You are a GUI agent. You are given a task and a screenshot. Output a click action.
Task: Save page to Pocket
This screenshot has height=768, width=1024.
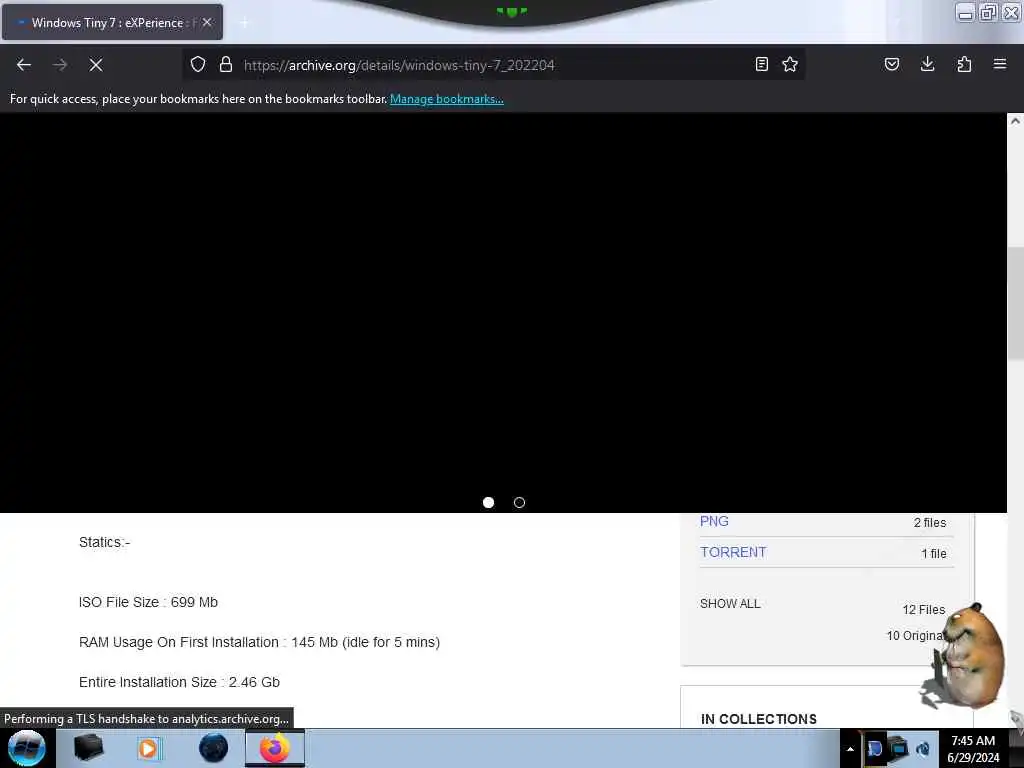[892, 64]
